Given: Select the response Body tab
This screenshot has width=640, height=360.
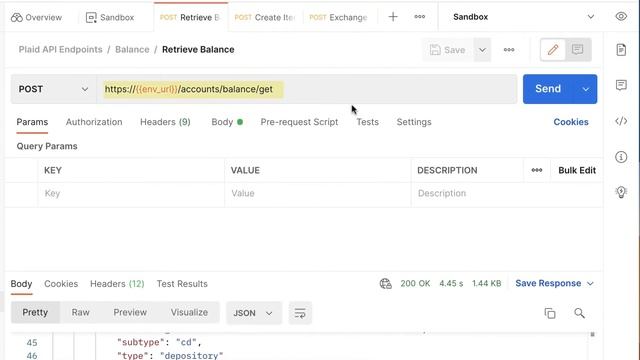Looking at the screenshot, I should (x=21, y=284).
